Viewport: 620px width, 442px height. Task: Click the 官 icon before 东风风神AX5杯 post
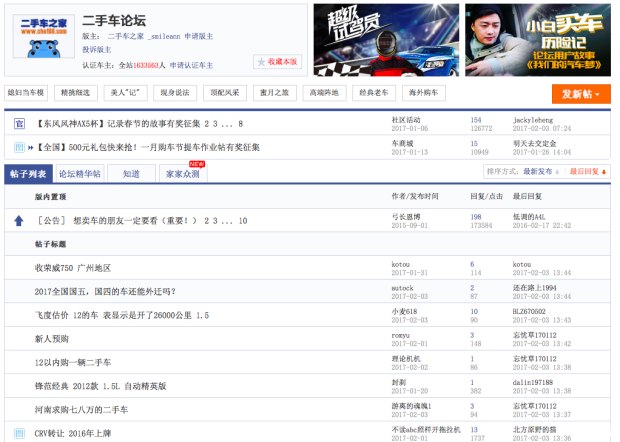(19, 124)
